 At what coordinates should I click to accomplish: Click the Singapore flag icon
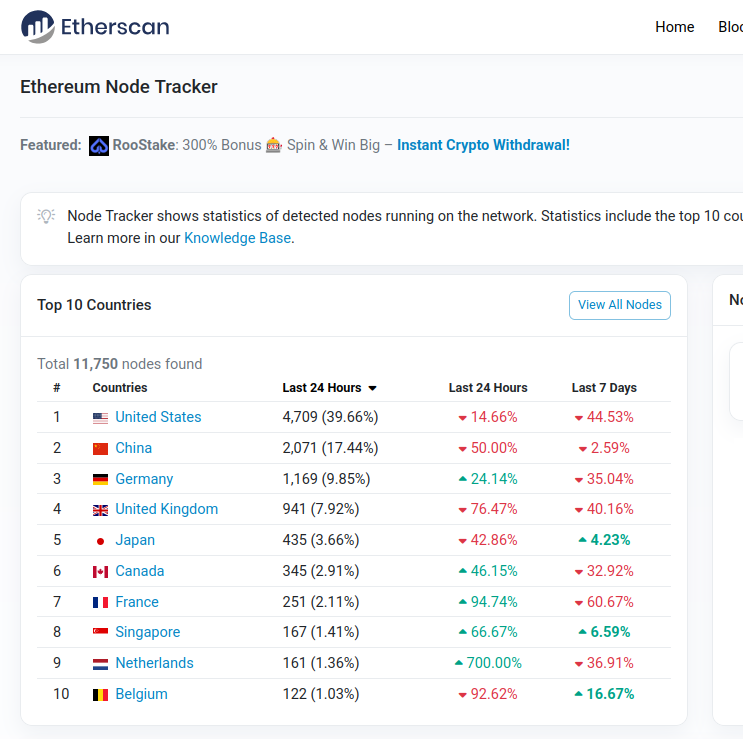(100, 631)
